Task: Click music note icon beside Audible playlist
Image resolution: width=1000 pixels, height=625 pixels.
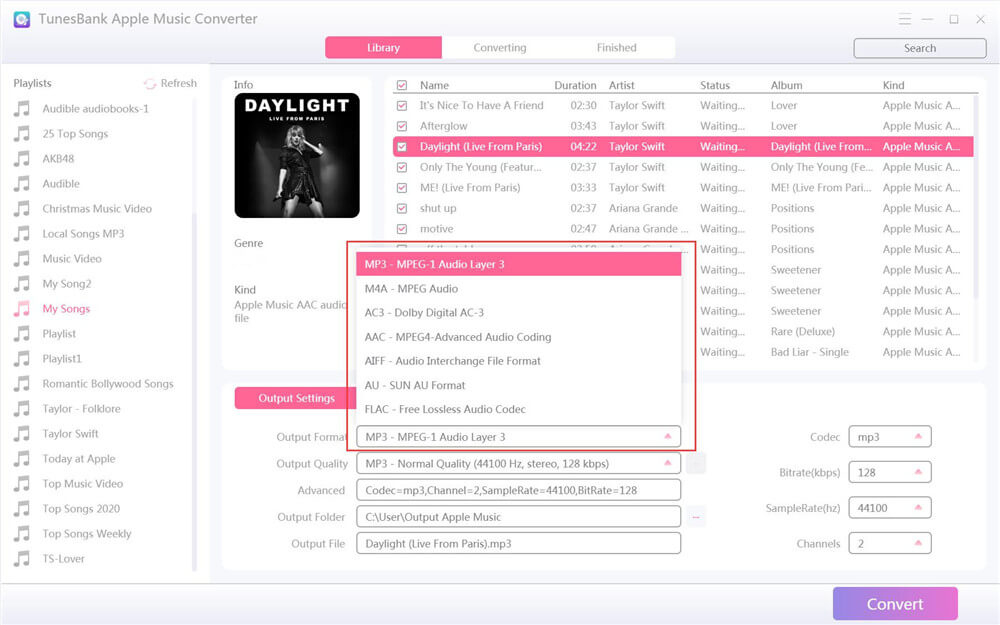Action: 22,184
